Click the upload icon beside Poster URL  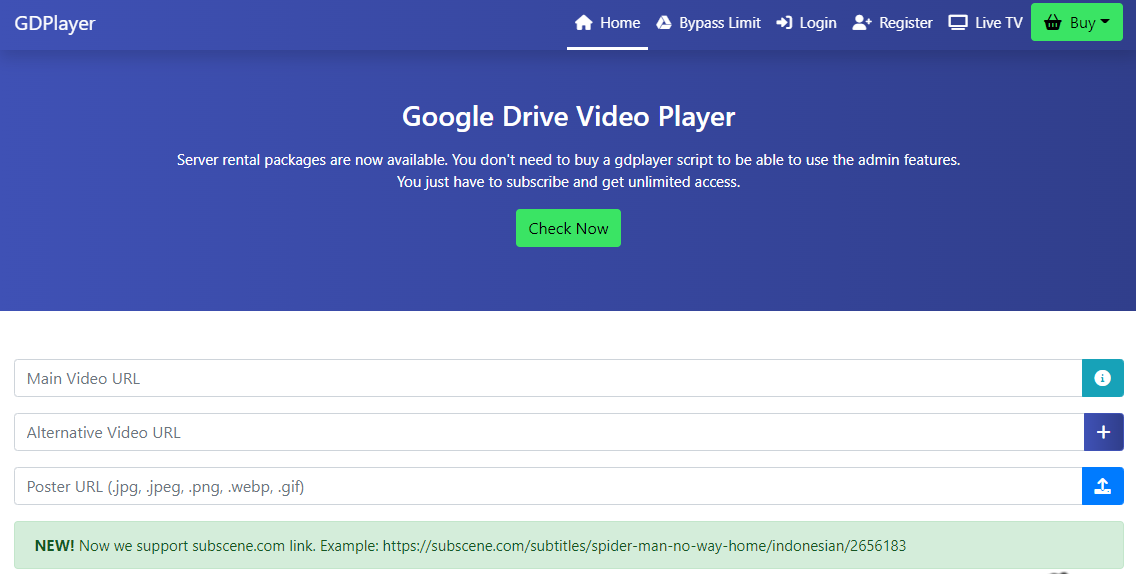(1103, 486)
